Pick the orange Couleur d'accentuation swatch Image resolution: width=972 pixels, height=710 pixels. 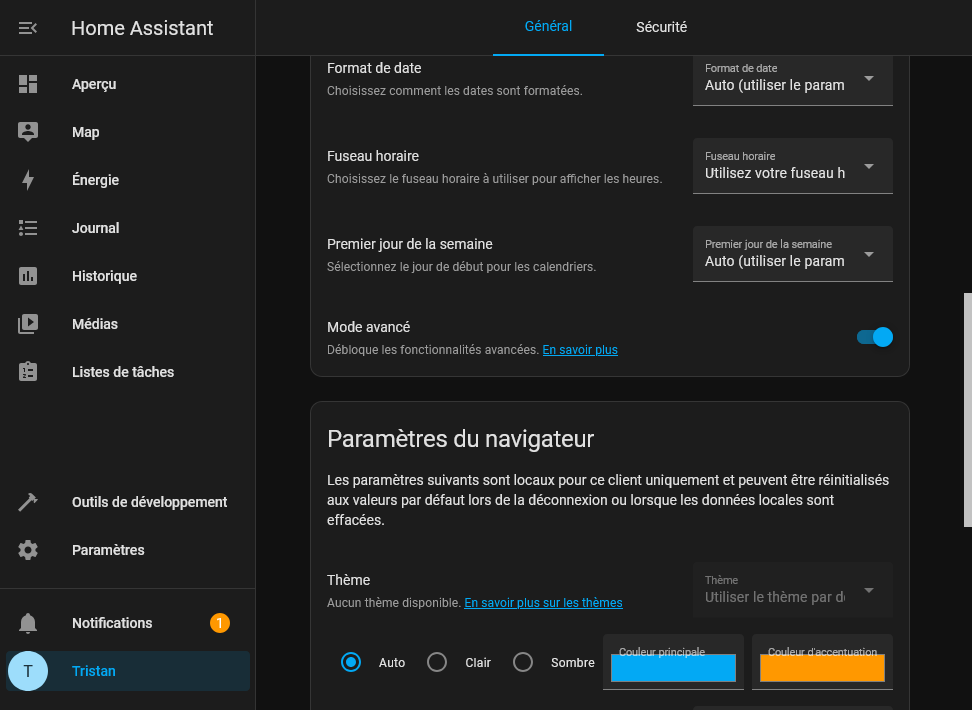822,668
